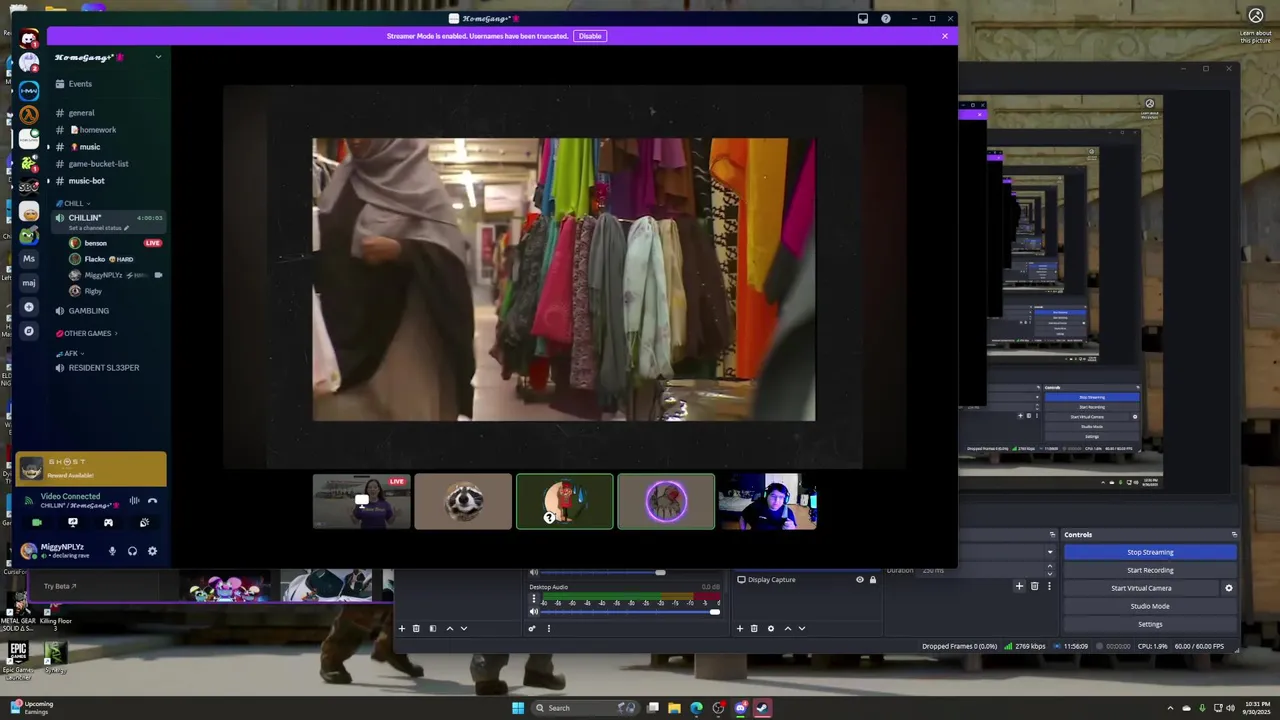The image size is (1280, 720).
Task: Collapse the AFK category
Action: tap(70, 353)
